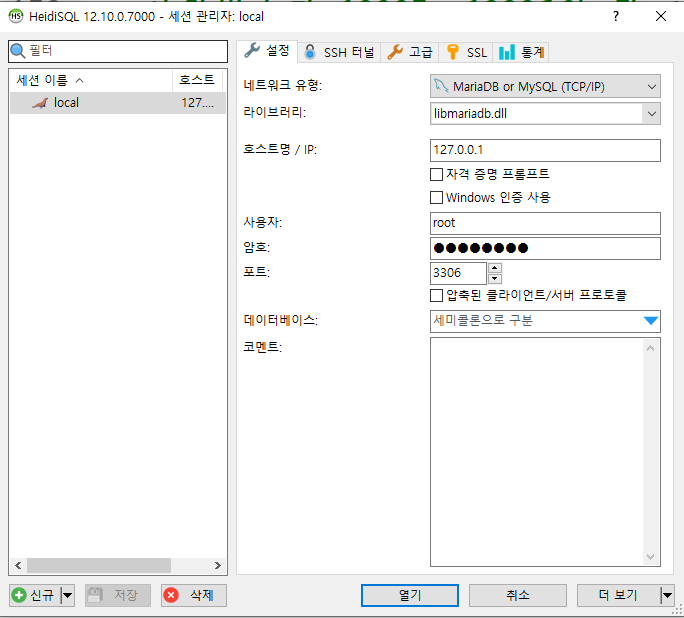684x618 pixels.
Task: Click comment box scroll down arrow
Action: [x=650, y=557]
